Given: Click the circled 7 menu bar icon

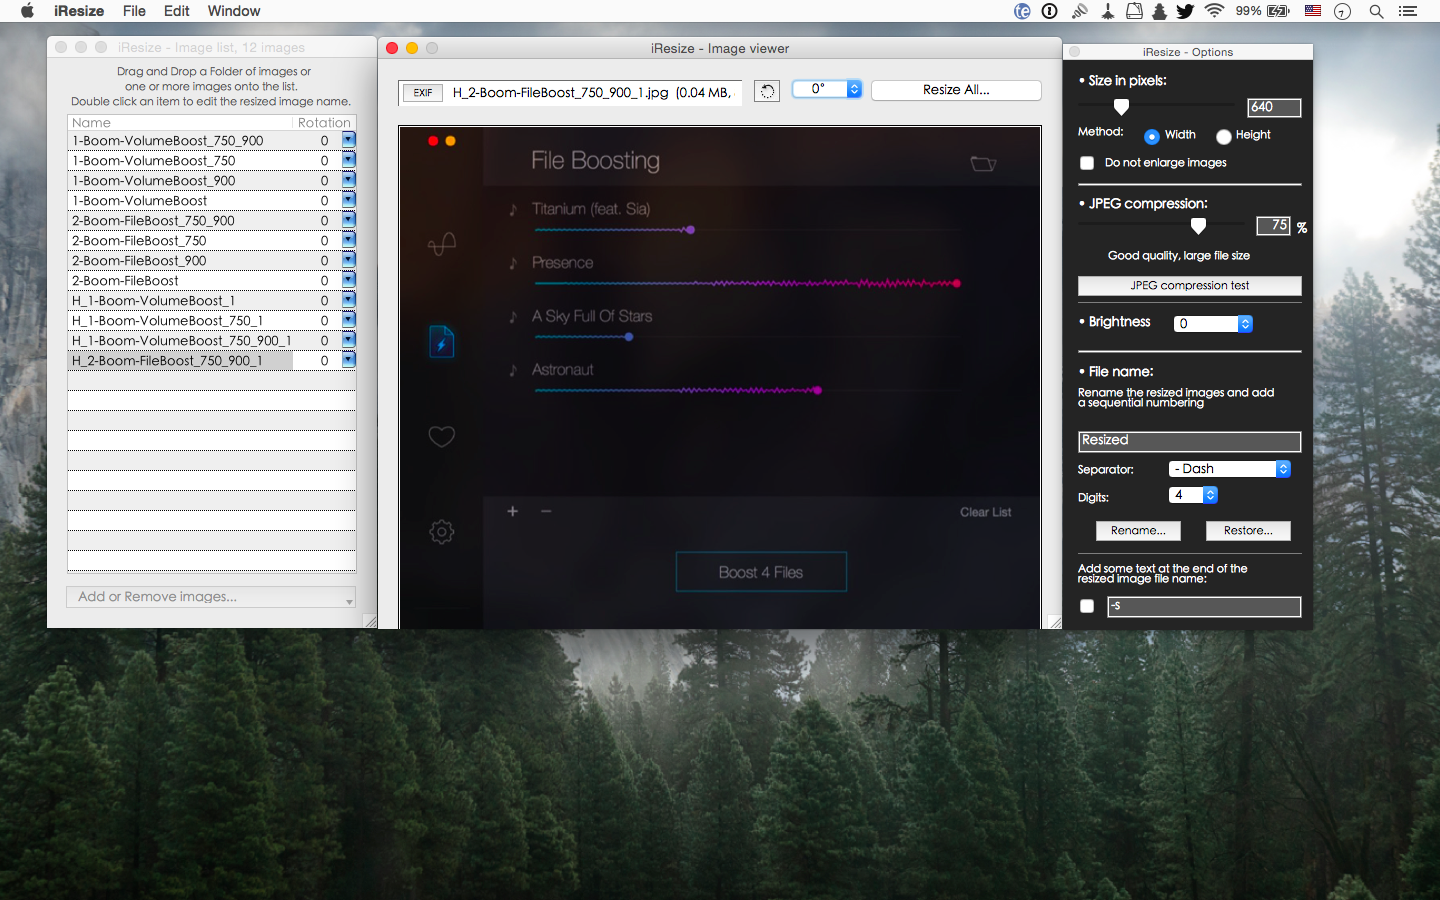Looking at the screenshot, I should tap(1342, 11).
